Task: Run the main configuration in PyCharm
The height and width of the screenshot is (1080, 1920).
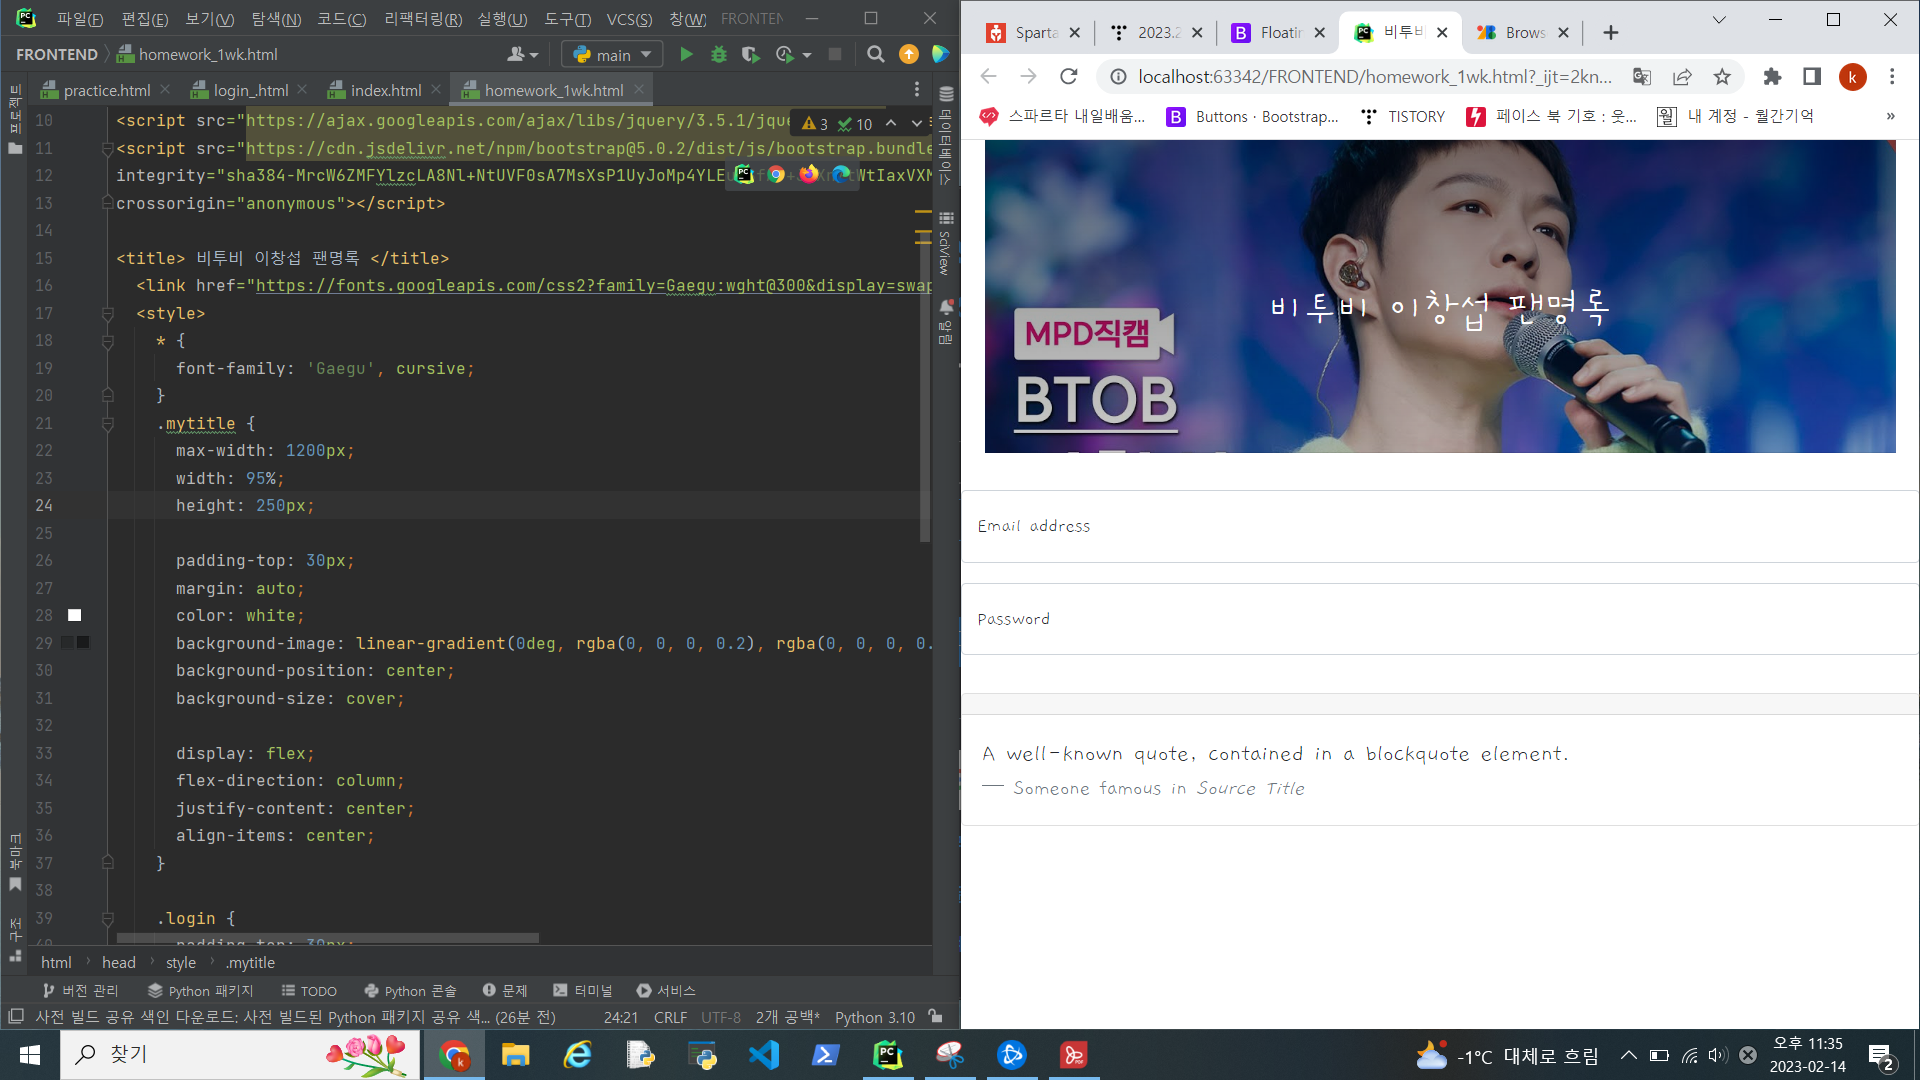Action: click(686, 54)
